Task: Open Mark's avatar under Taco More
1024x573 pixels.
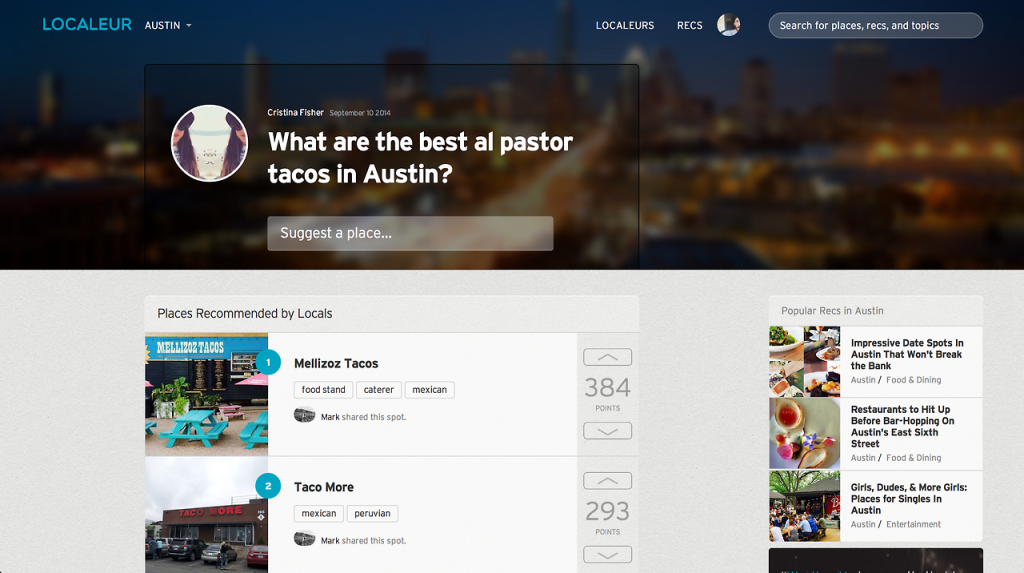Action: (304, 538)
